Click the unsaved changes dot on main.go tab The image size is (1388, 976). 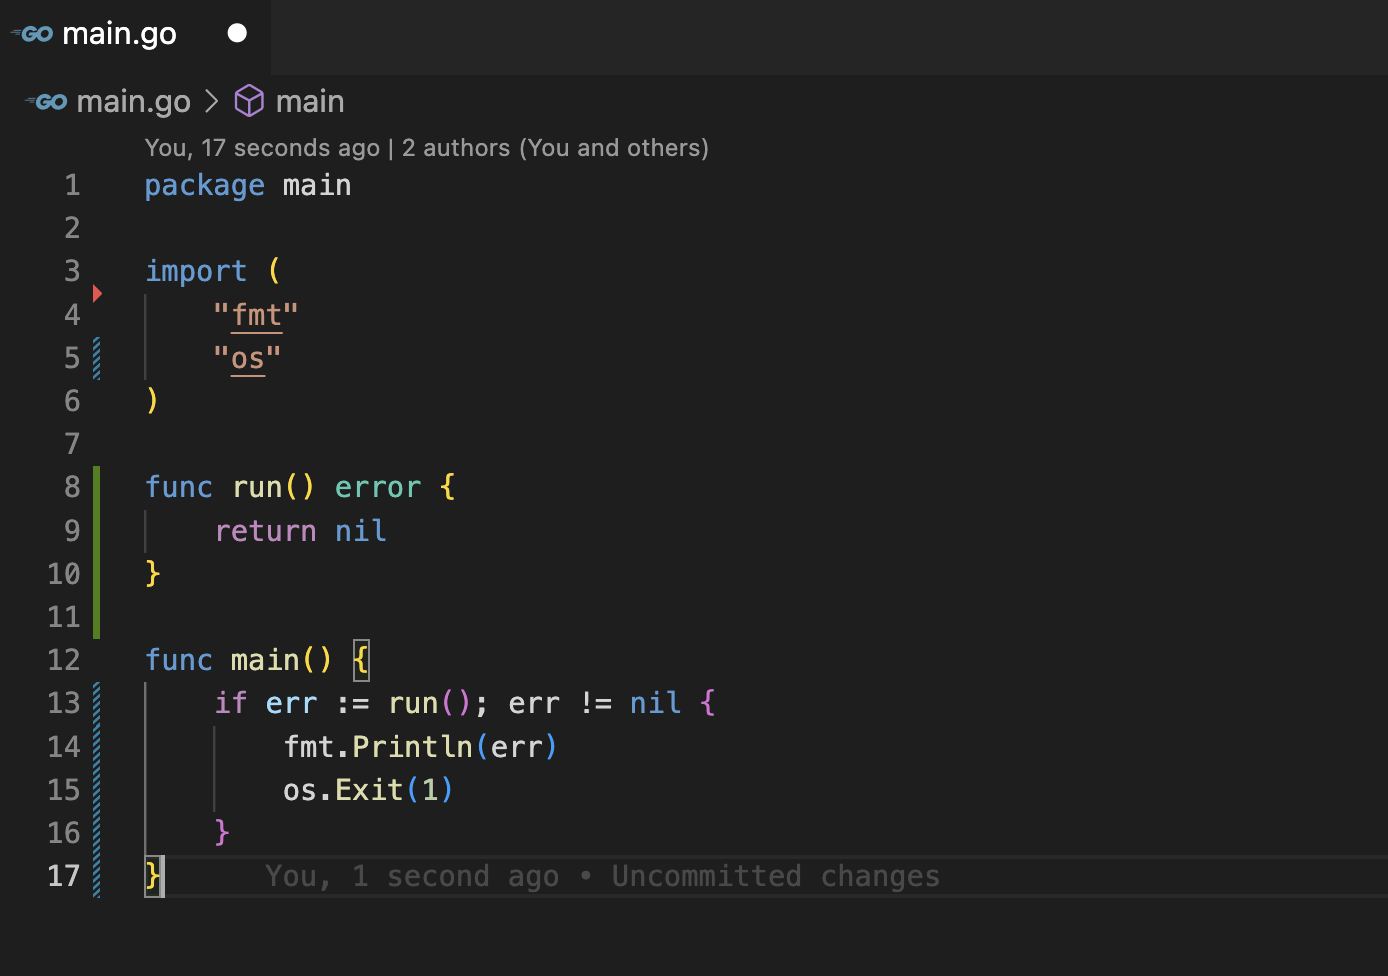click(x=237, y=33)
